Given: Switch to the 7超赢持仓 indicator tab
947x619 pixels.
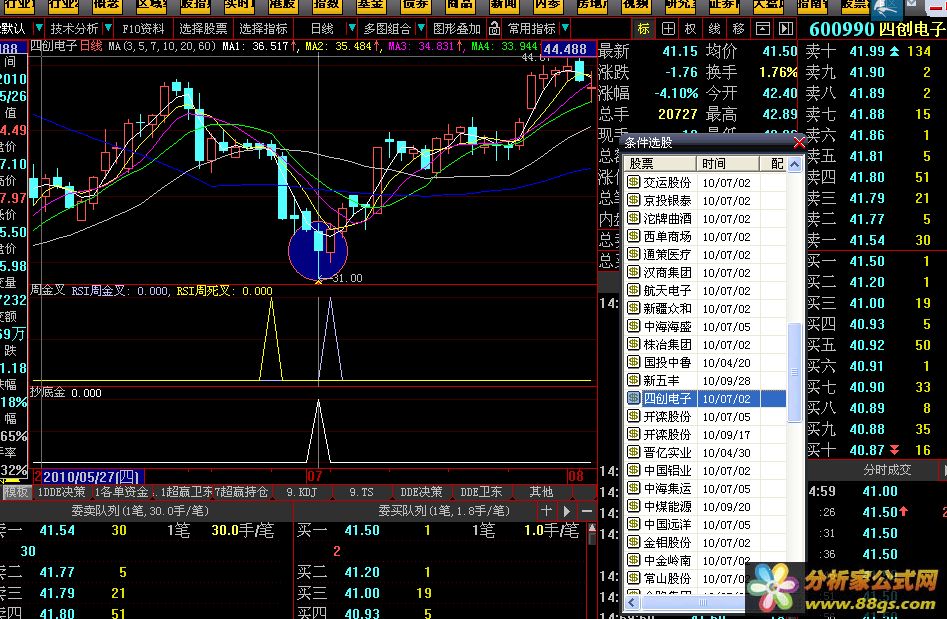Looking at the screenshot, I should tap(242, 492).
